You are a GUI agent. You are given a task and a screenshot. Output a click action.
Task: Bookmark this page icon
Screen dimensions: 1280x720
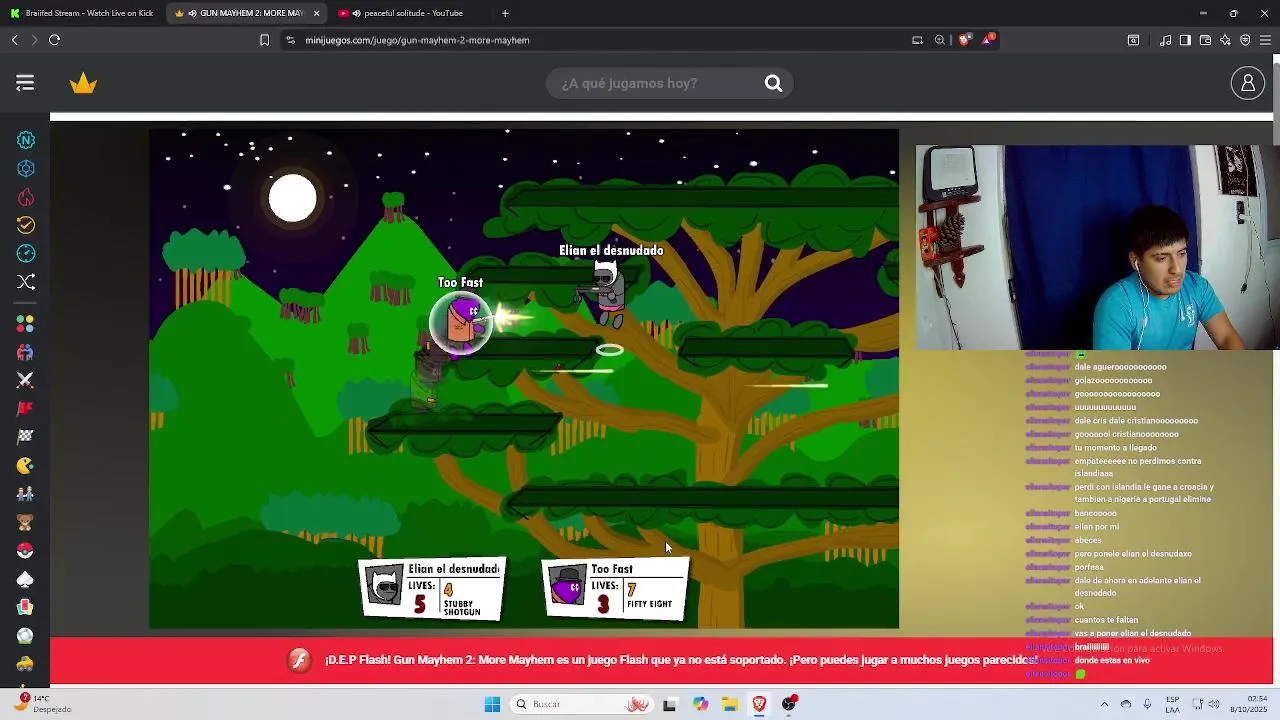pyautogui.click(x=264, y=40)
